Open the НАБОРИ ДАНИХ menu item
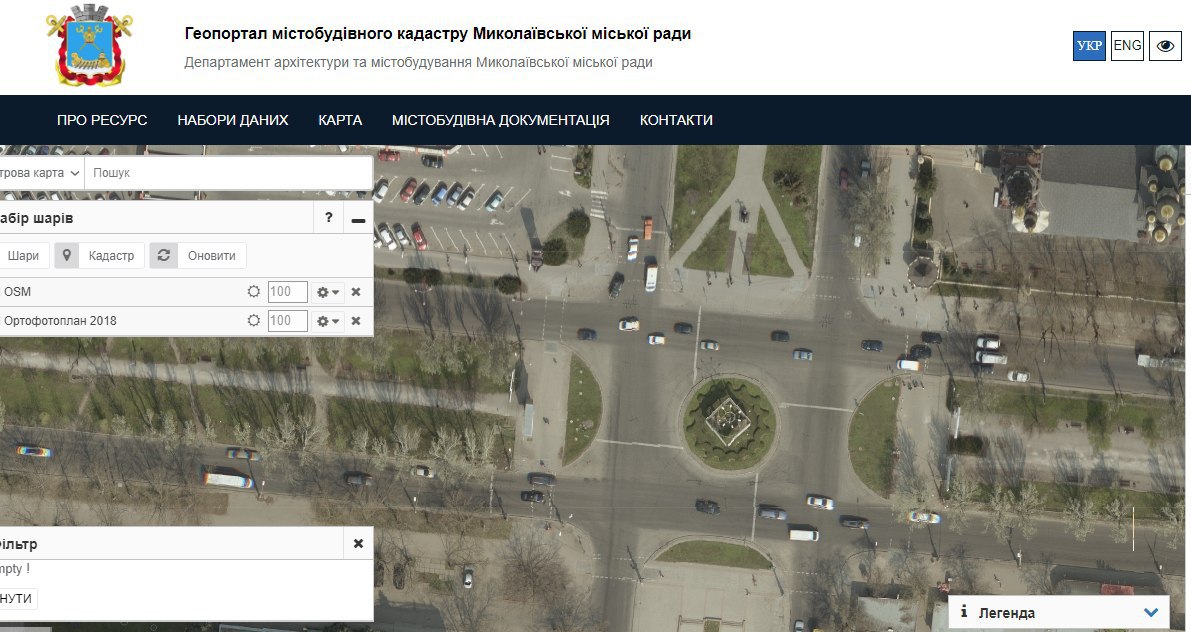1191x632 pixels. point(232,120)
